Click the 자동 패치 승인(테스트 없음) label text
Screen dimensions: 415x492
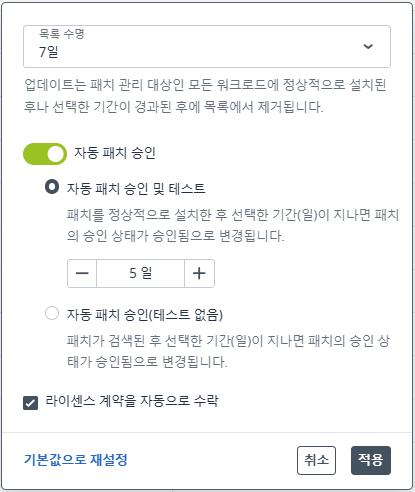145,315
